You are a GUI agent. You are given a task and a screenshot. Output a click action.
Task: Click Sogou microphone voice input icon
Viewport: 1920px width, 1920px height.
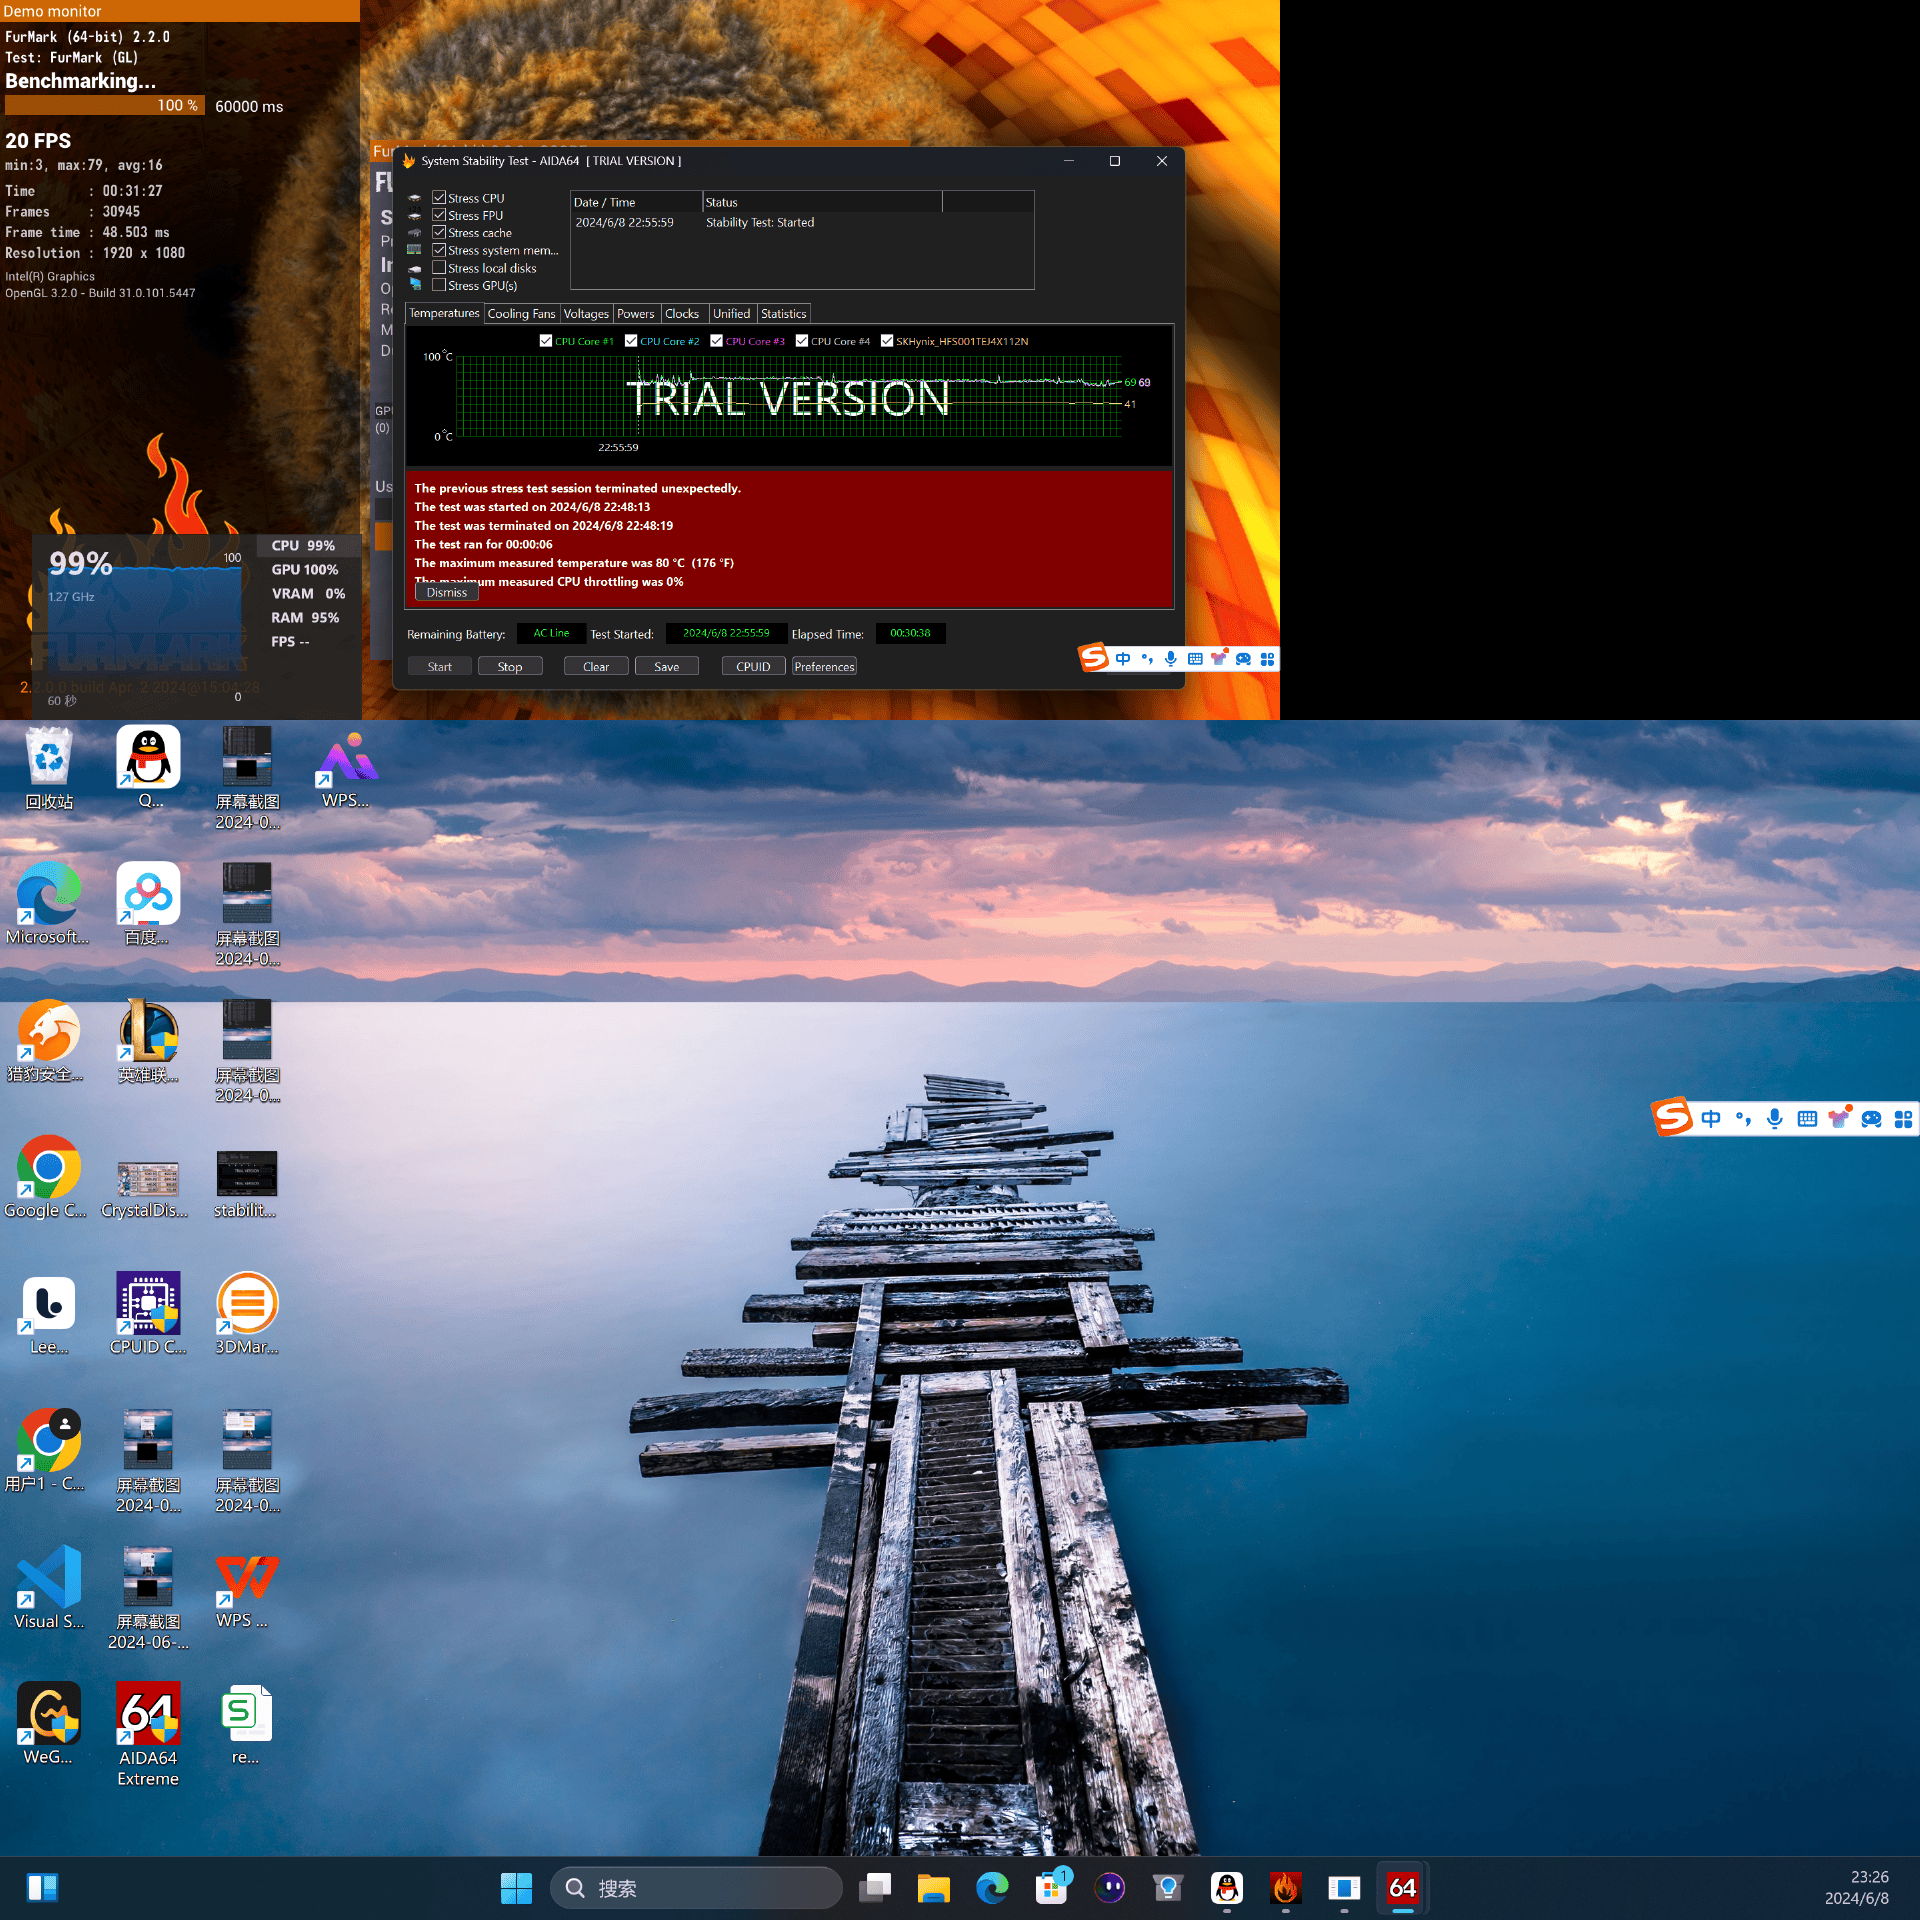(1774, 1118)
